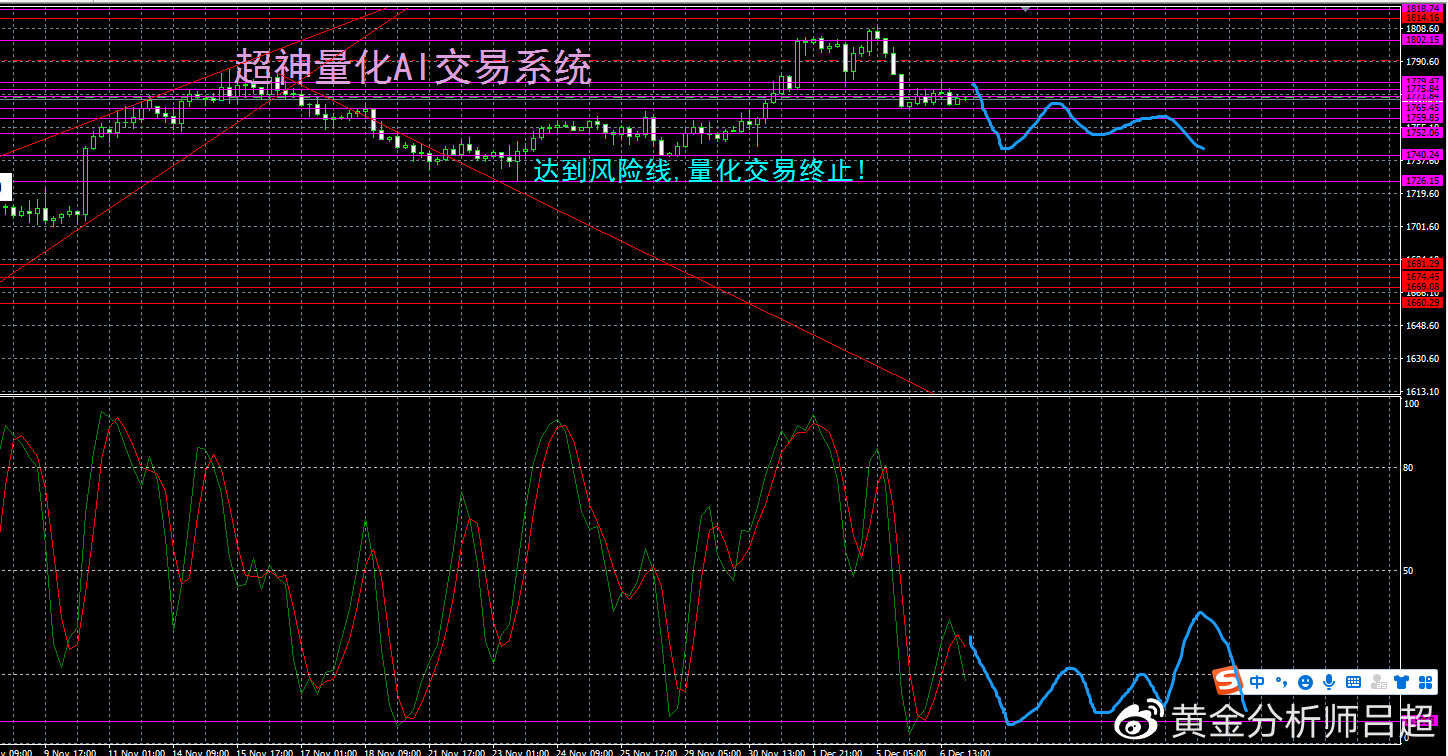Open the skin (shirt) icon on IME bar
1448x756 pixels.
point(1401,682)
